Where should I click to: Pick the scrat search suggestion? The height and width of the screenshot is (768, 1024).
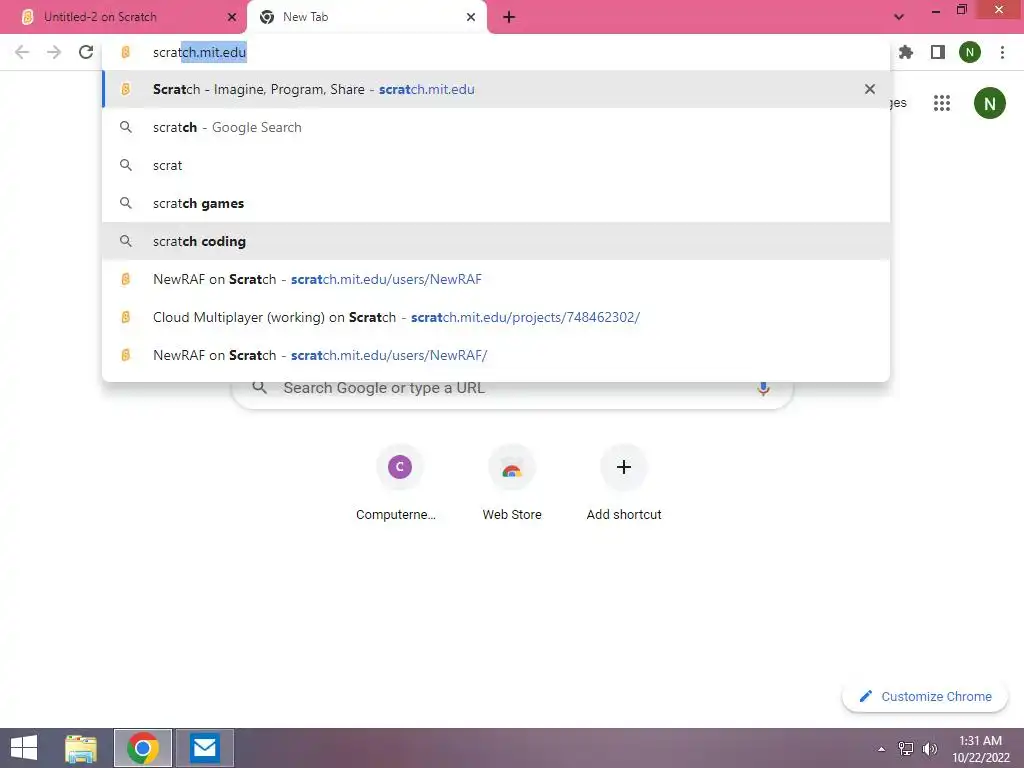[x=496, y=165]
